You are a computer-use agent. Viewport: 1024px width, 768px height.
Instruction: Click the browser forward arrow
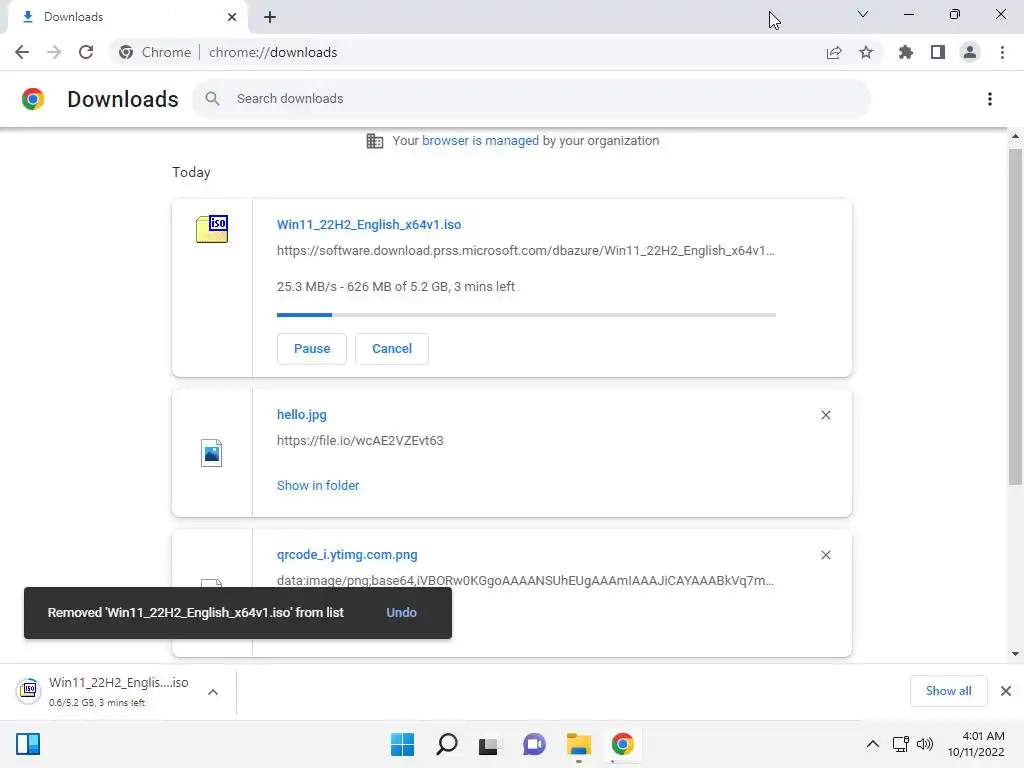pos(54,52)
